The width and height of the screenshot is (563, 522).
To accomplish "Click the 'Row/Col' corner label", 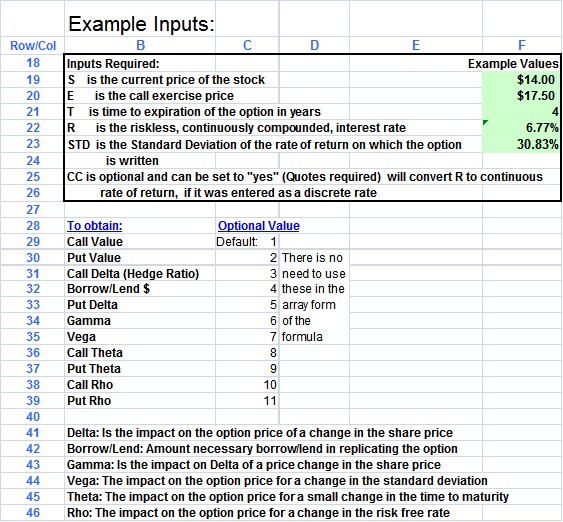I will [33, 46].
